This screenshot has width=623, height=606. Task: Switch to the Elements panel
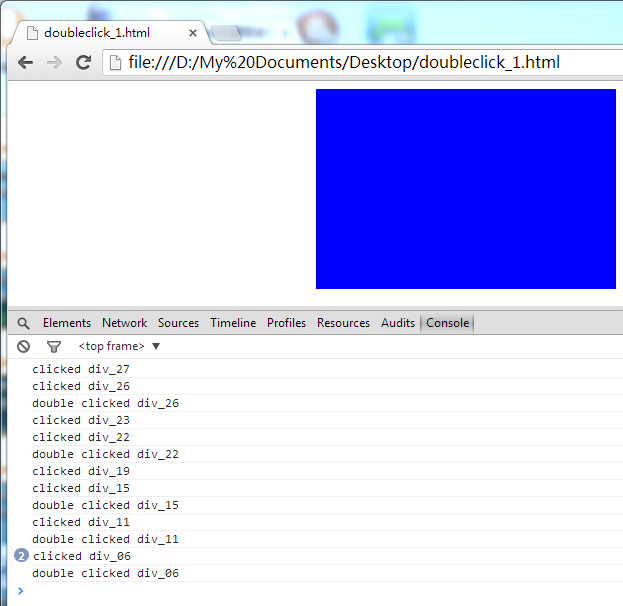coord(67,323)
